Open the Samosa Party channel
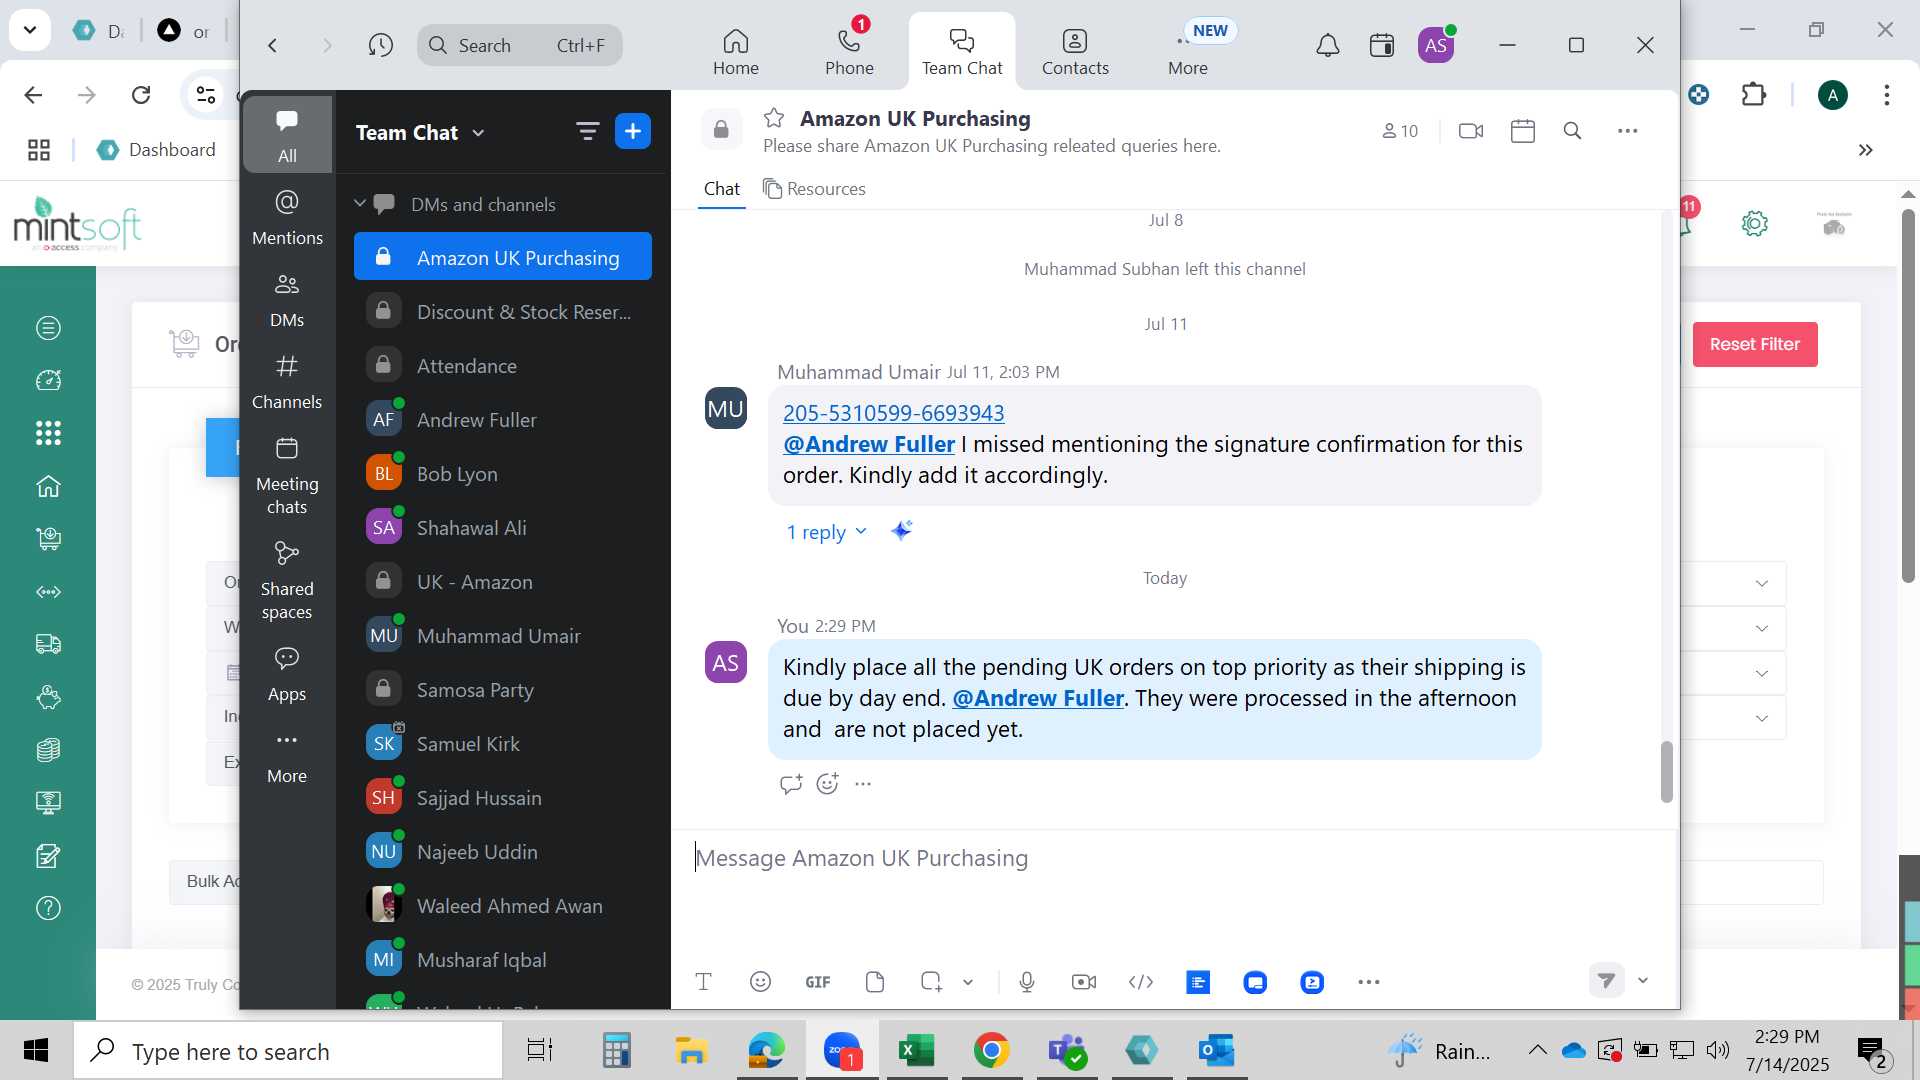The image size is (1920, 1080). coord(503,690)
